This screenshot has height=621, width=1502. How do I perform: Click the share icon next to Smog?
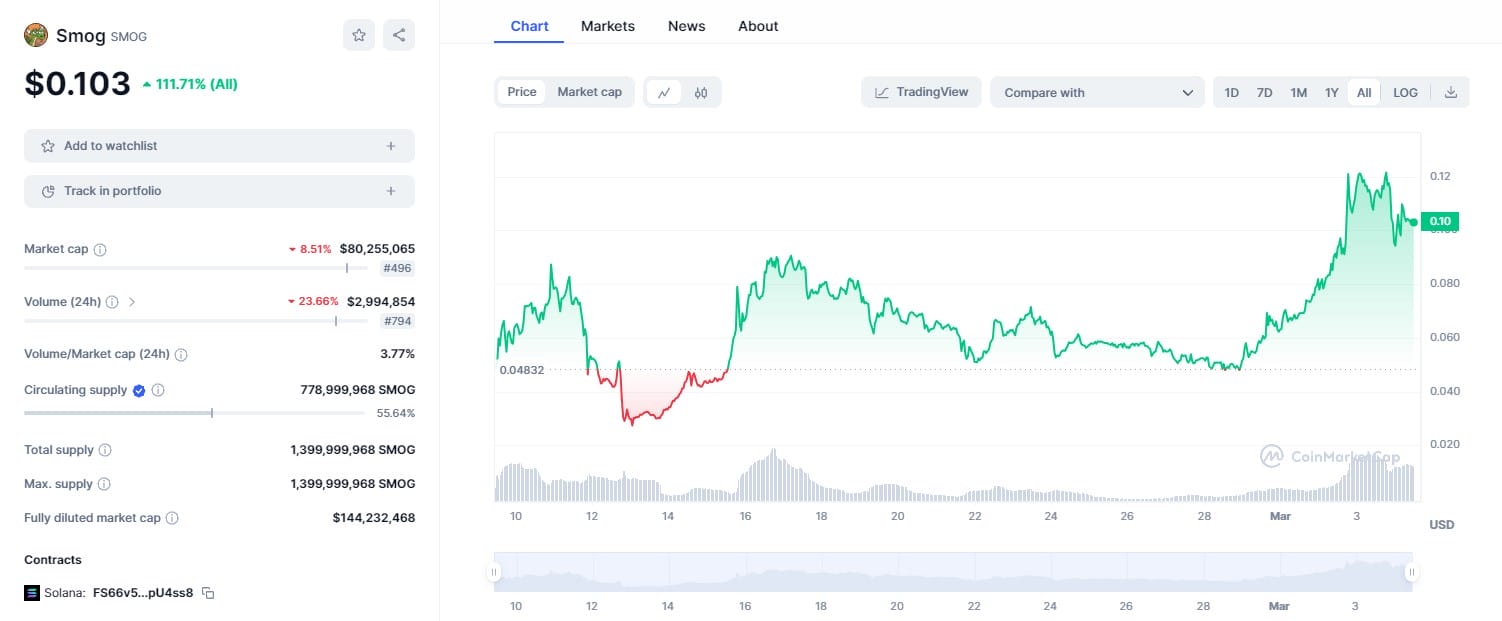399,35
